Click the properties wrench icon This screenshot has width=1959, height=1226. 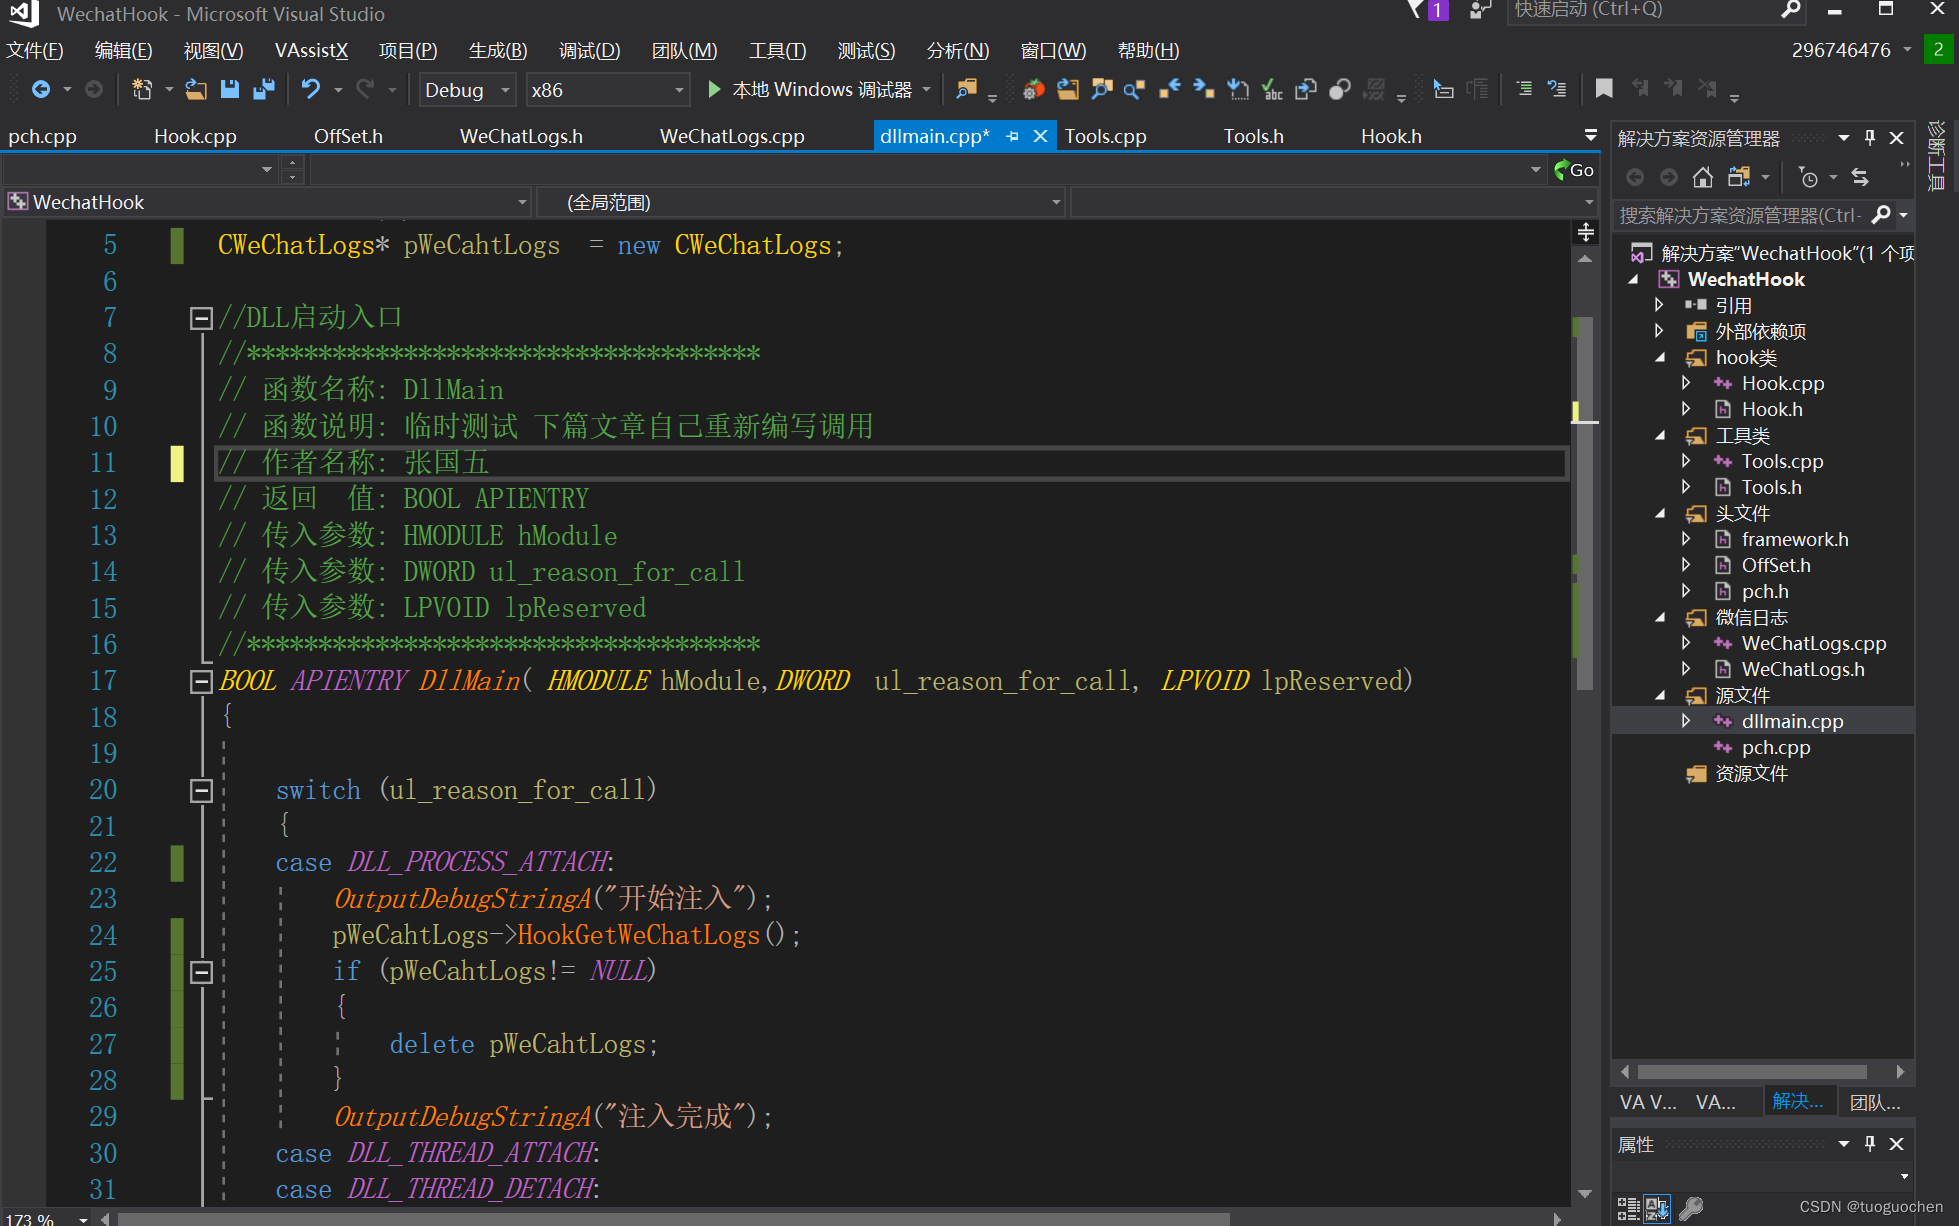click(x=1691, y=1208)
